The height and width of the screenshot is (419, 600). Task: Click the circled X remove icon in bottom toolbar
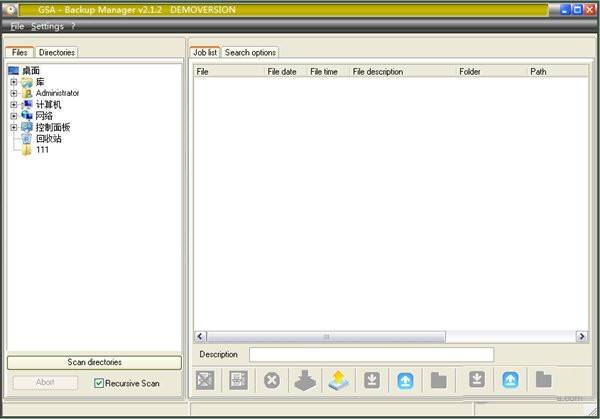click(271, 380)
